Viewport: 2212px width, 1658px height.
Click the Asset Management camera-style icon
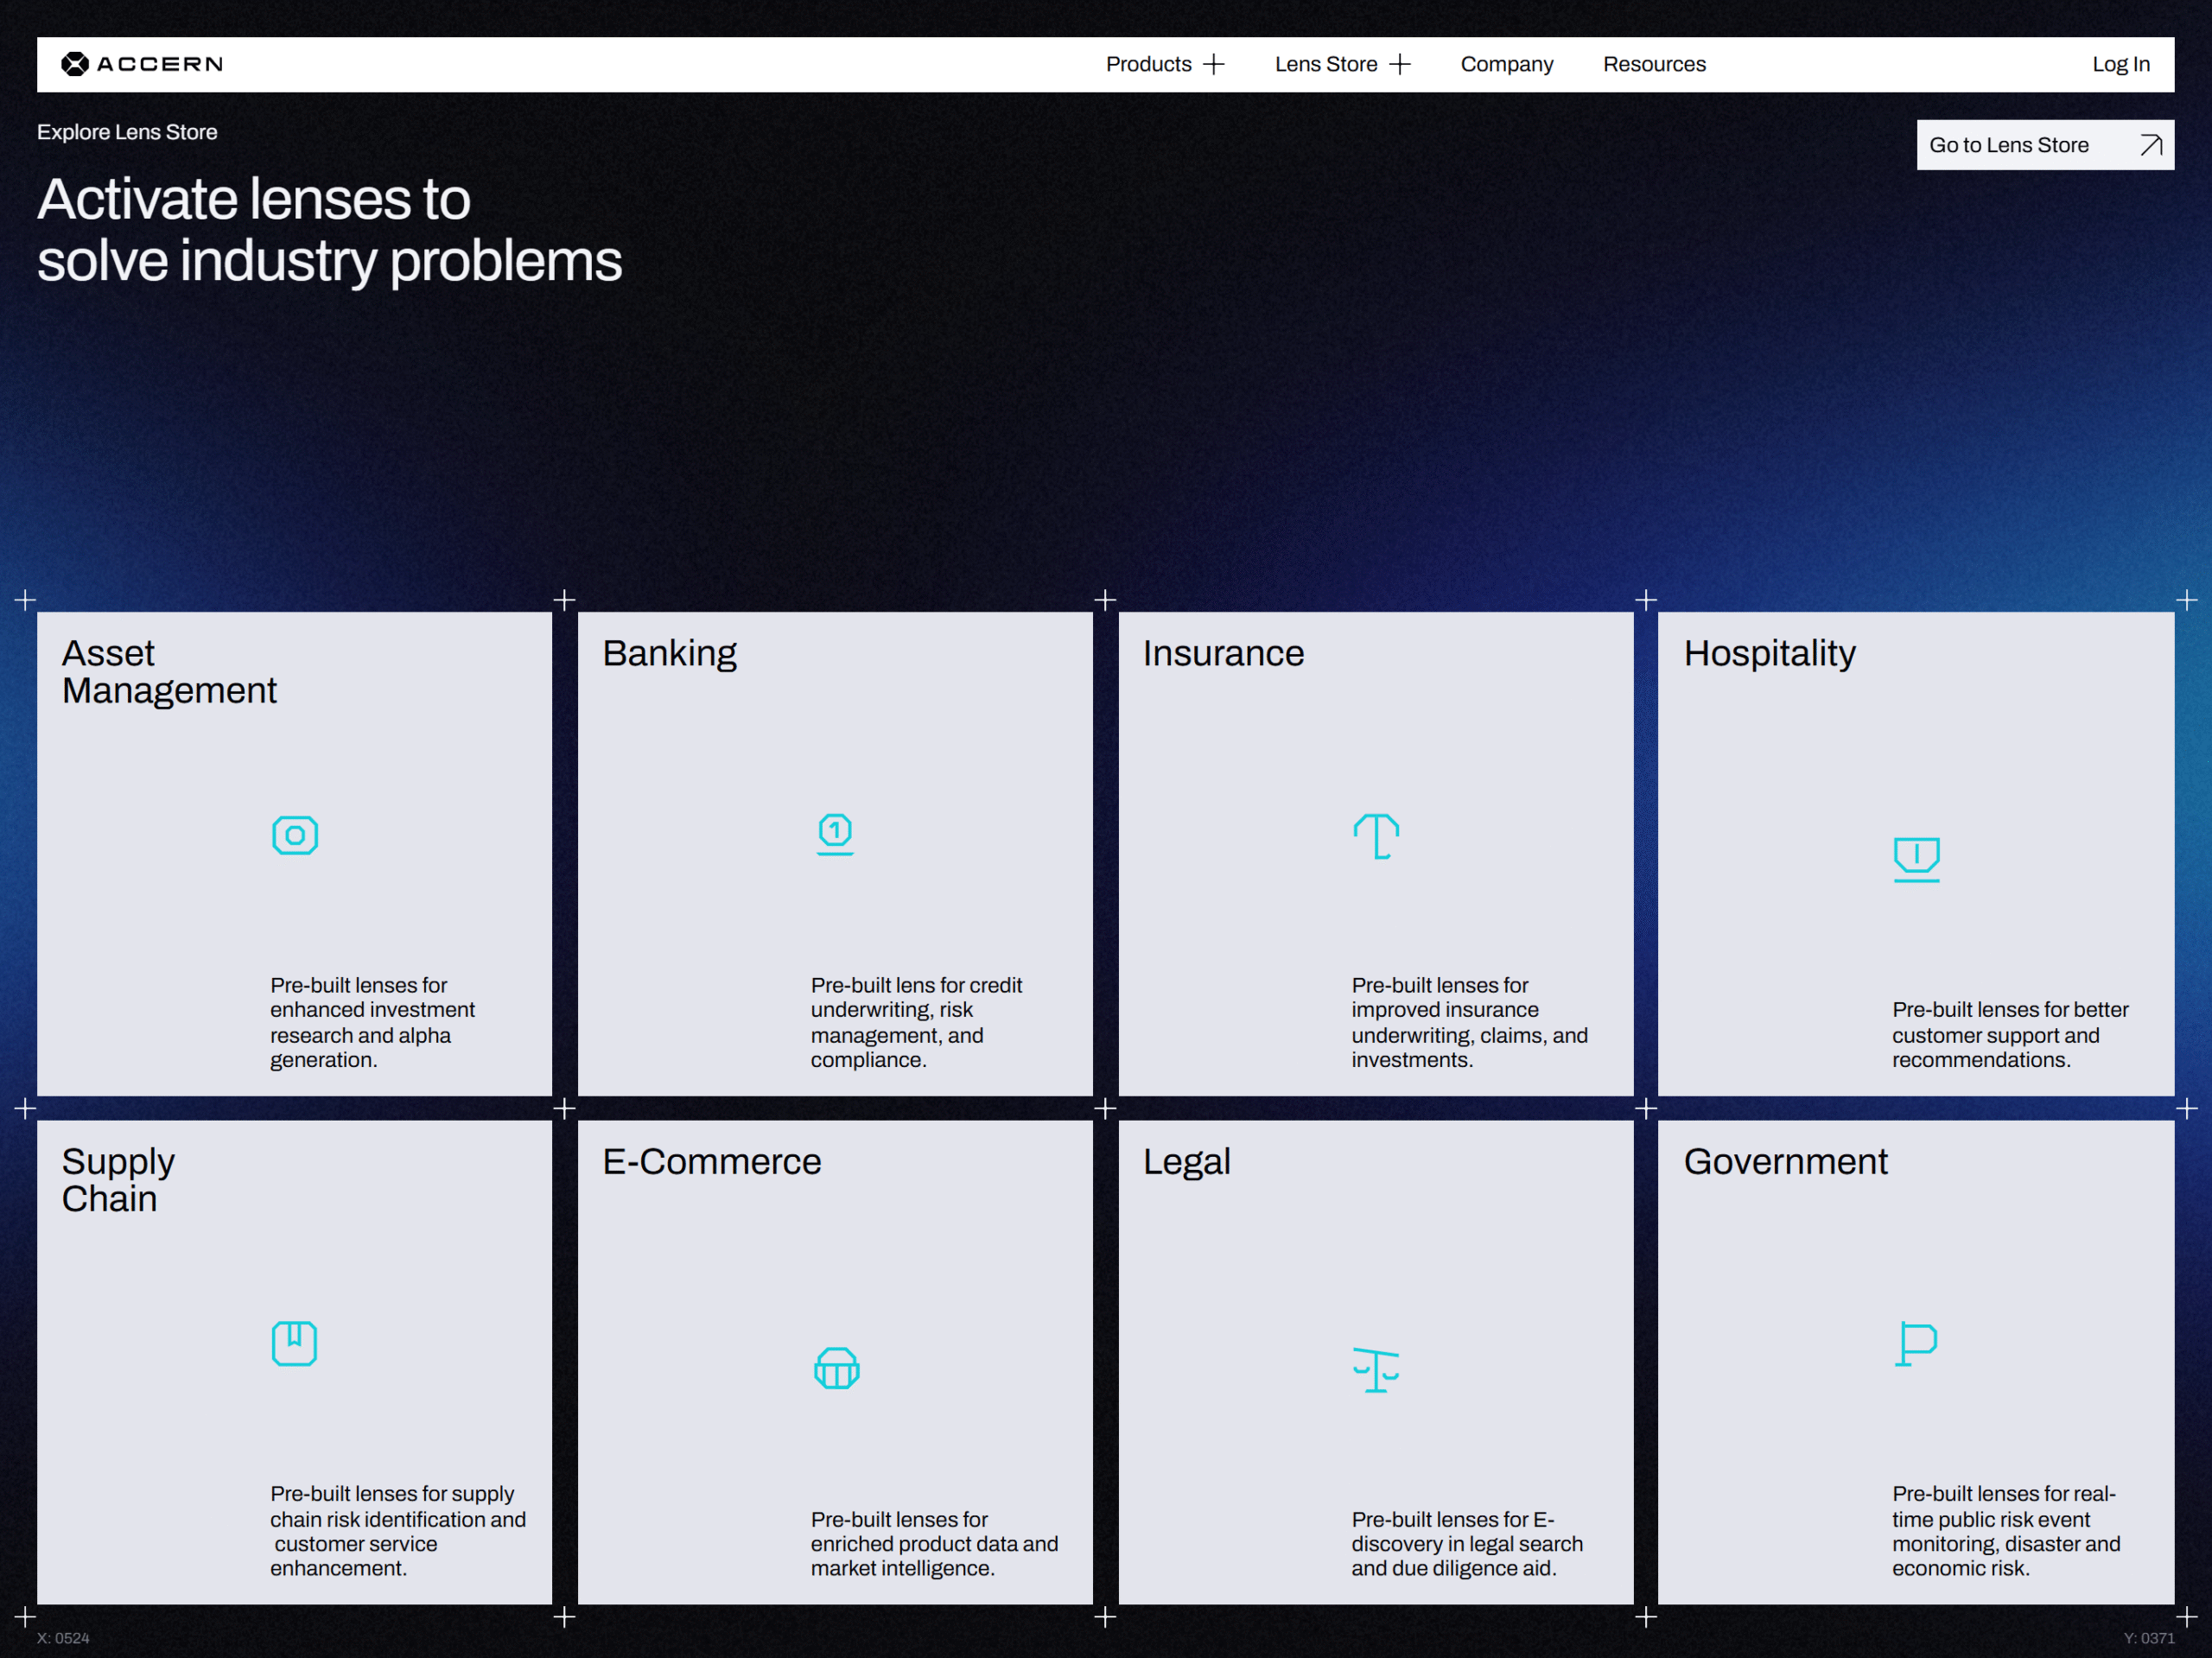coord(295,835)
